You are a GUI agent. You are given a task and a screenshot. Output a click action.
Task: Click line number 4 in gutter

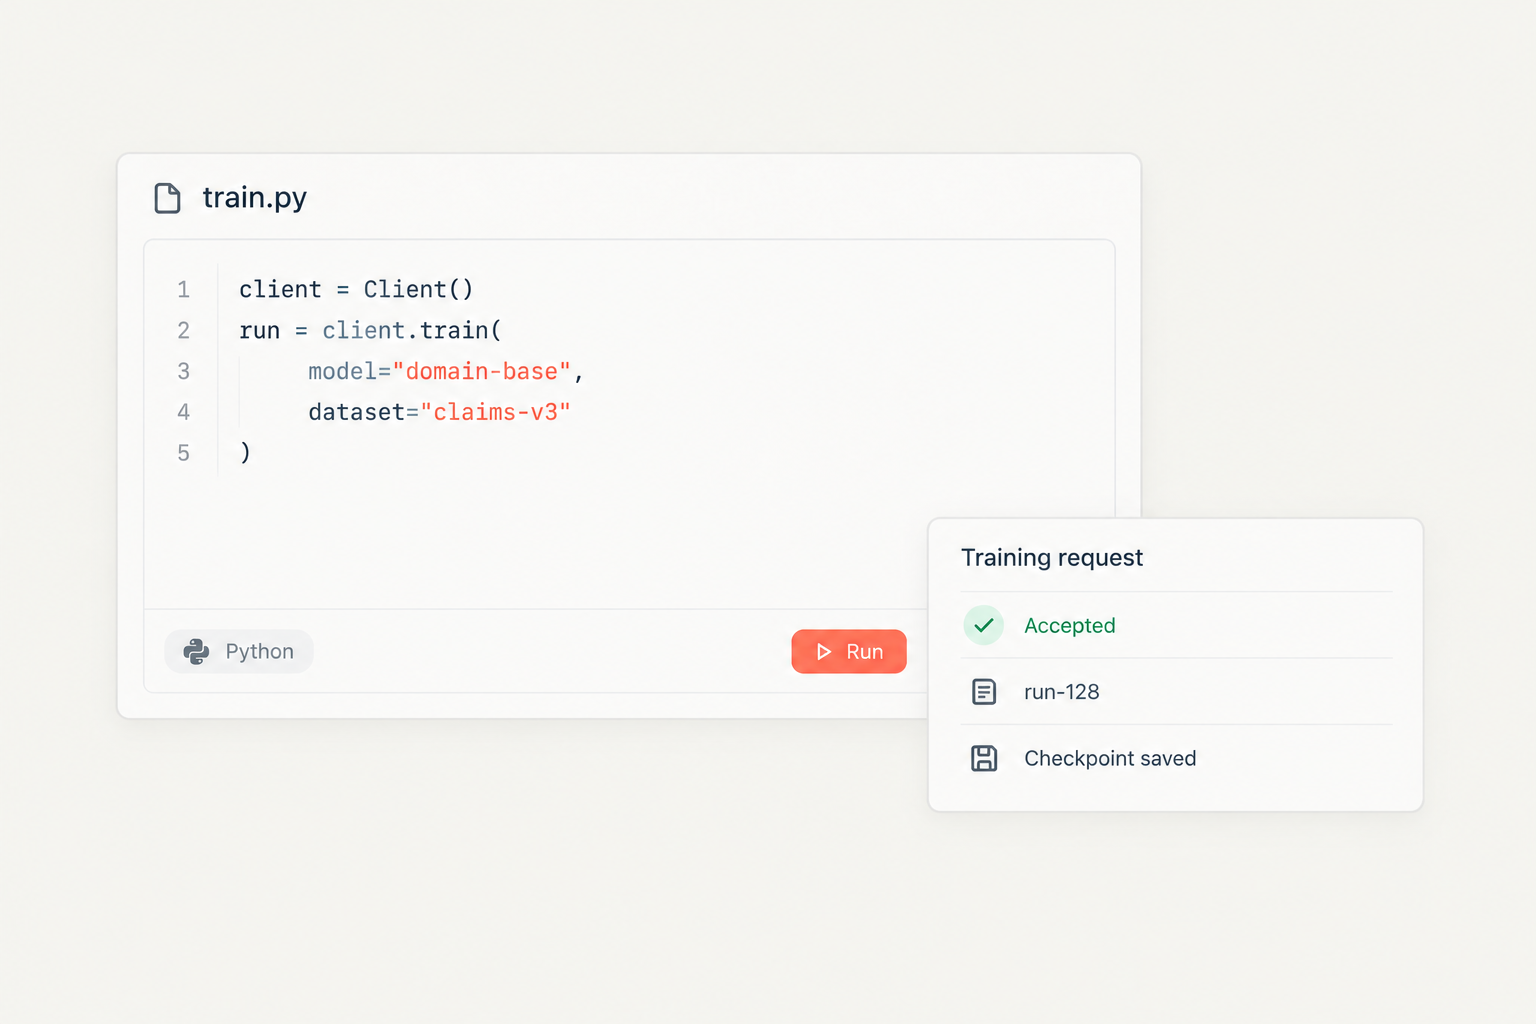tap(183, 412)
